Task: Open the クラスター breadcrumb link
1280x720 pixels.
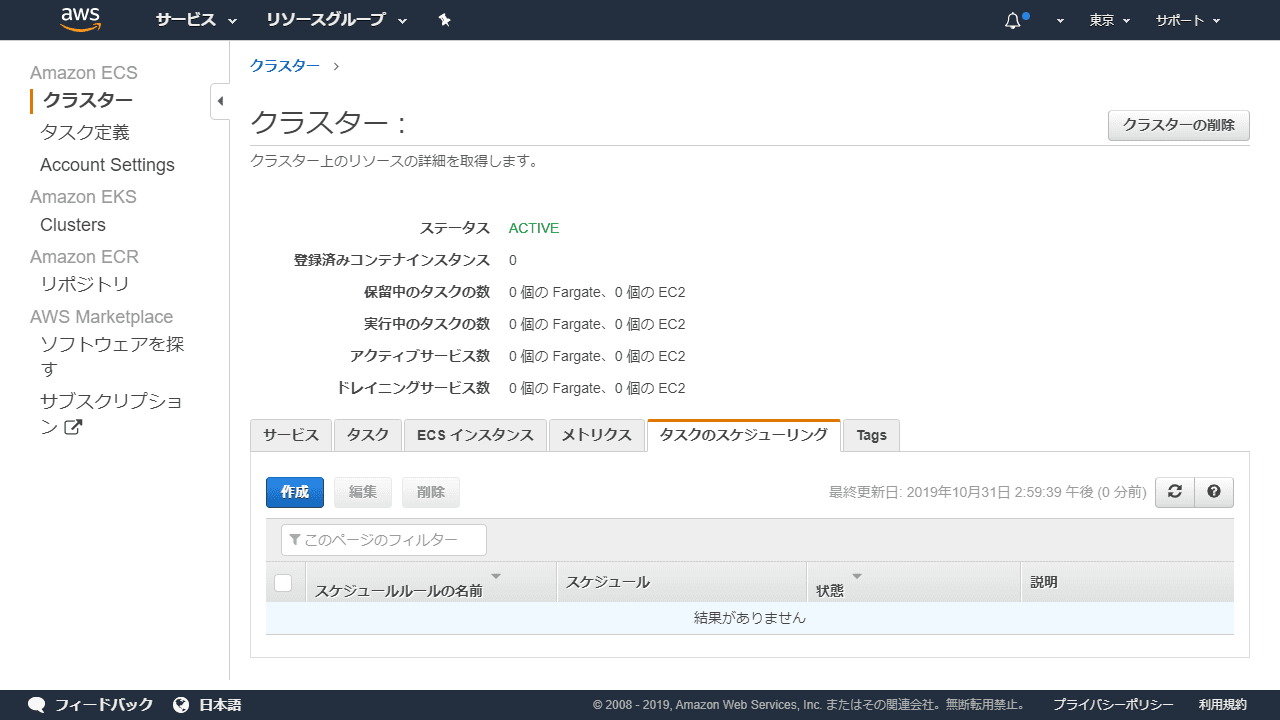Action: pyautogui.click(x=285, y=65)
